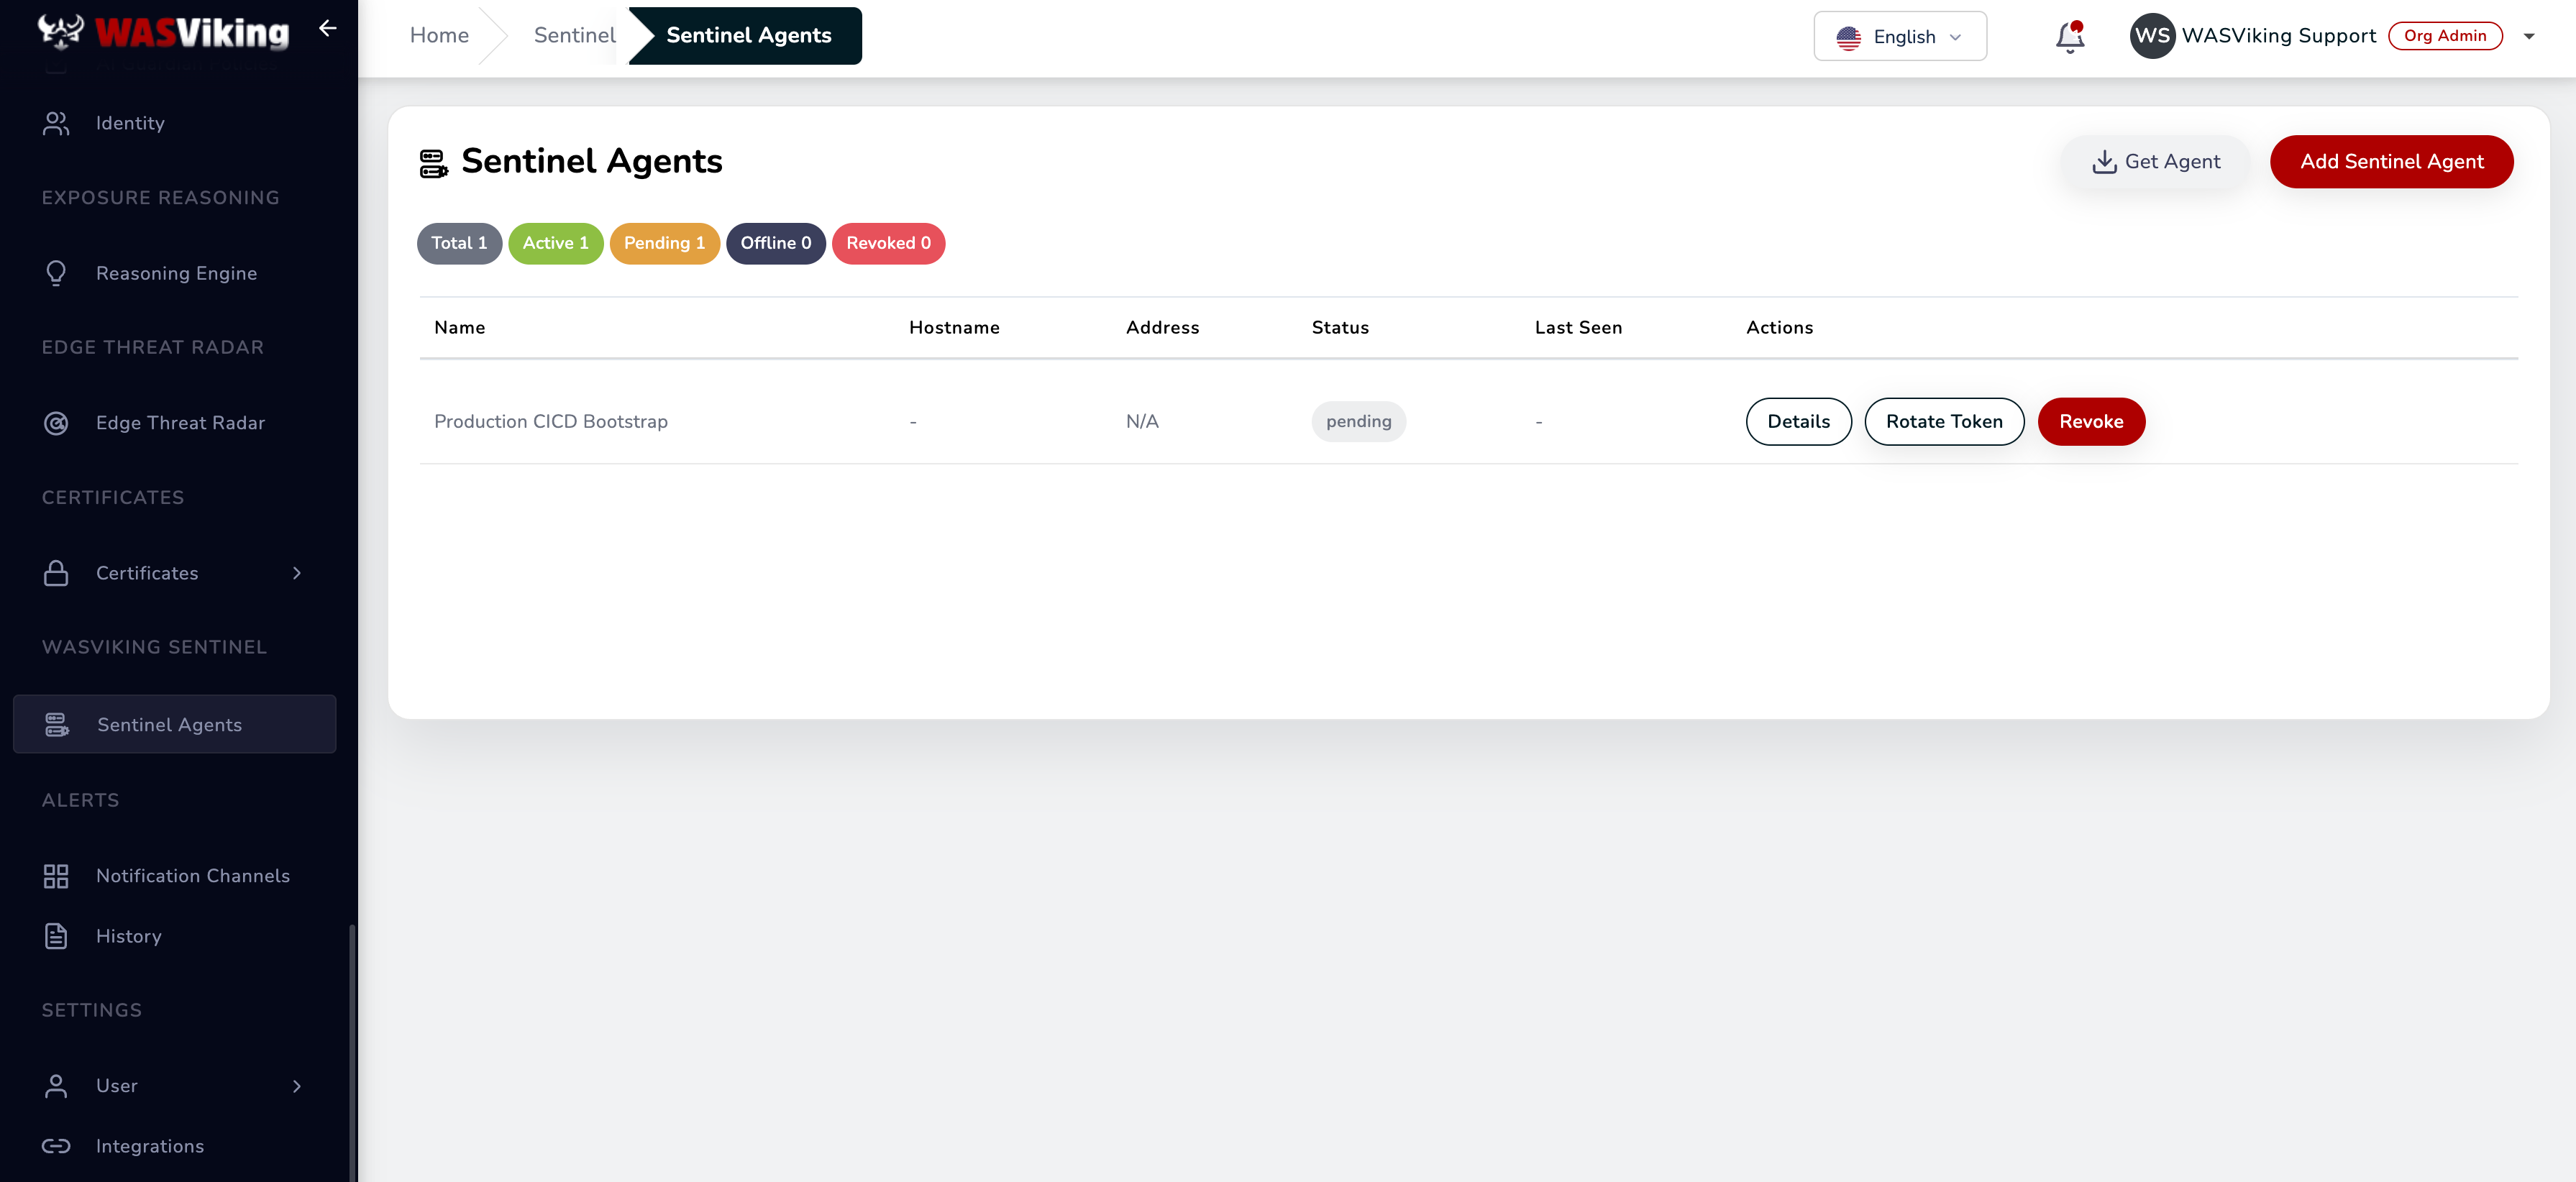Click Production CICD Bootstrap agent name

[x=550, y=422]
